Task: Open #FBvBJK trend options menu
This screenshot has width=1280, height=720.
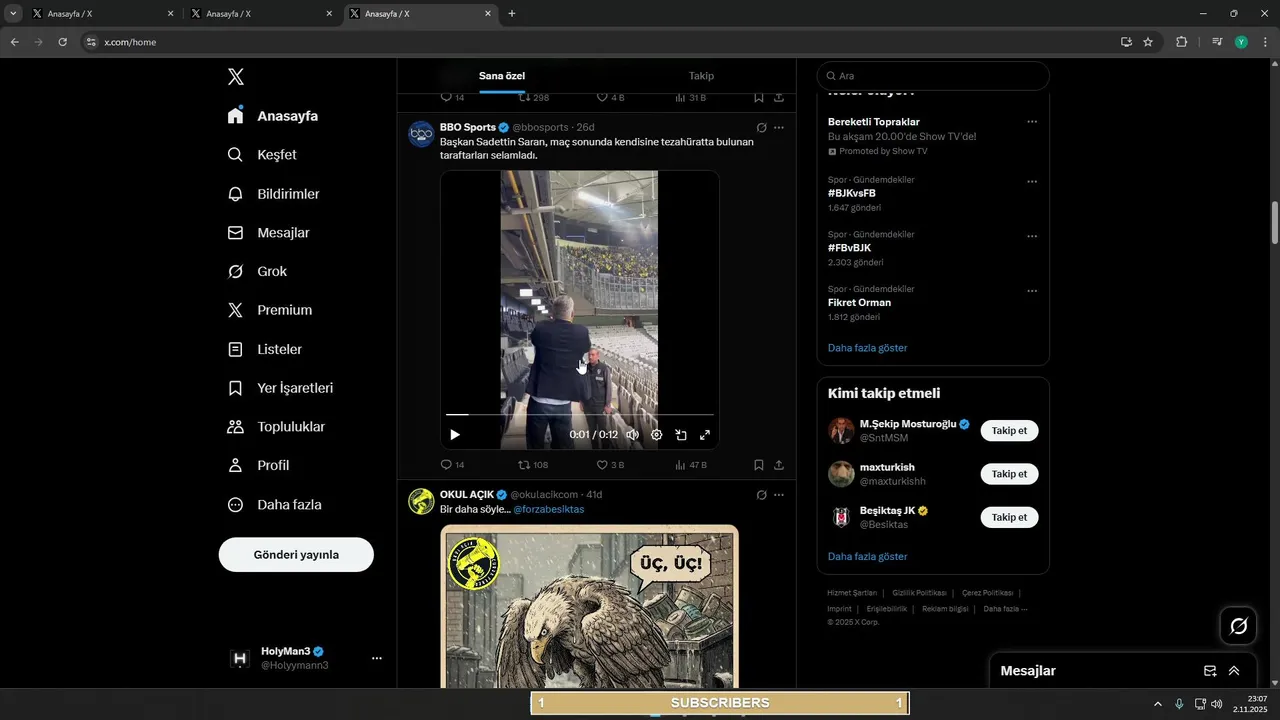Action: (1032, 237)
